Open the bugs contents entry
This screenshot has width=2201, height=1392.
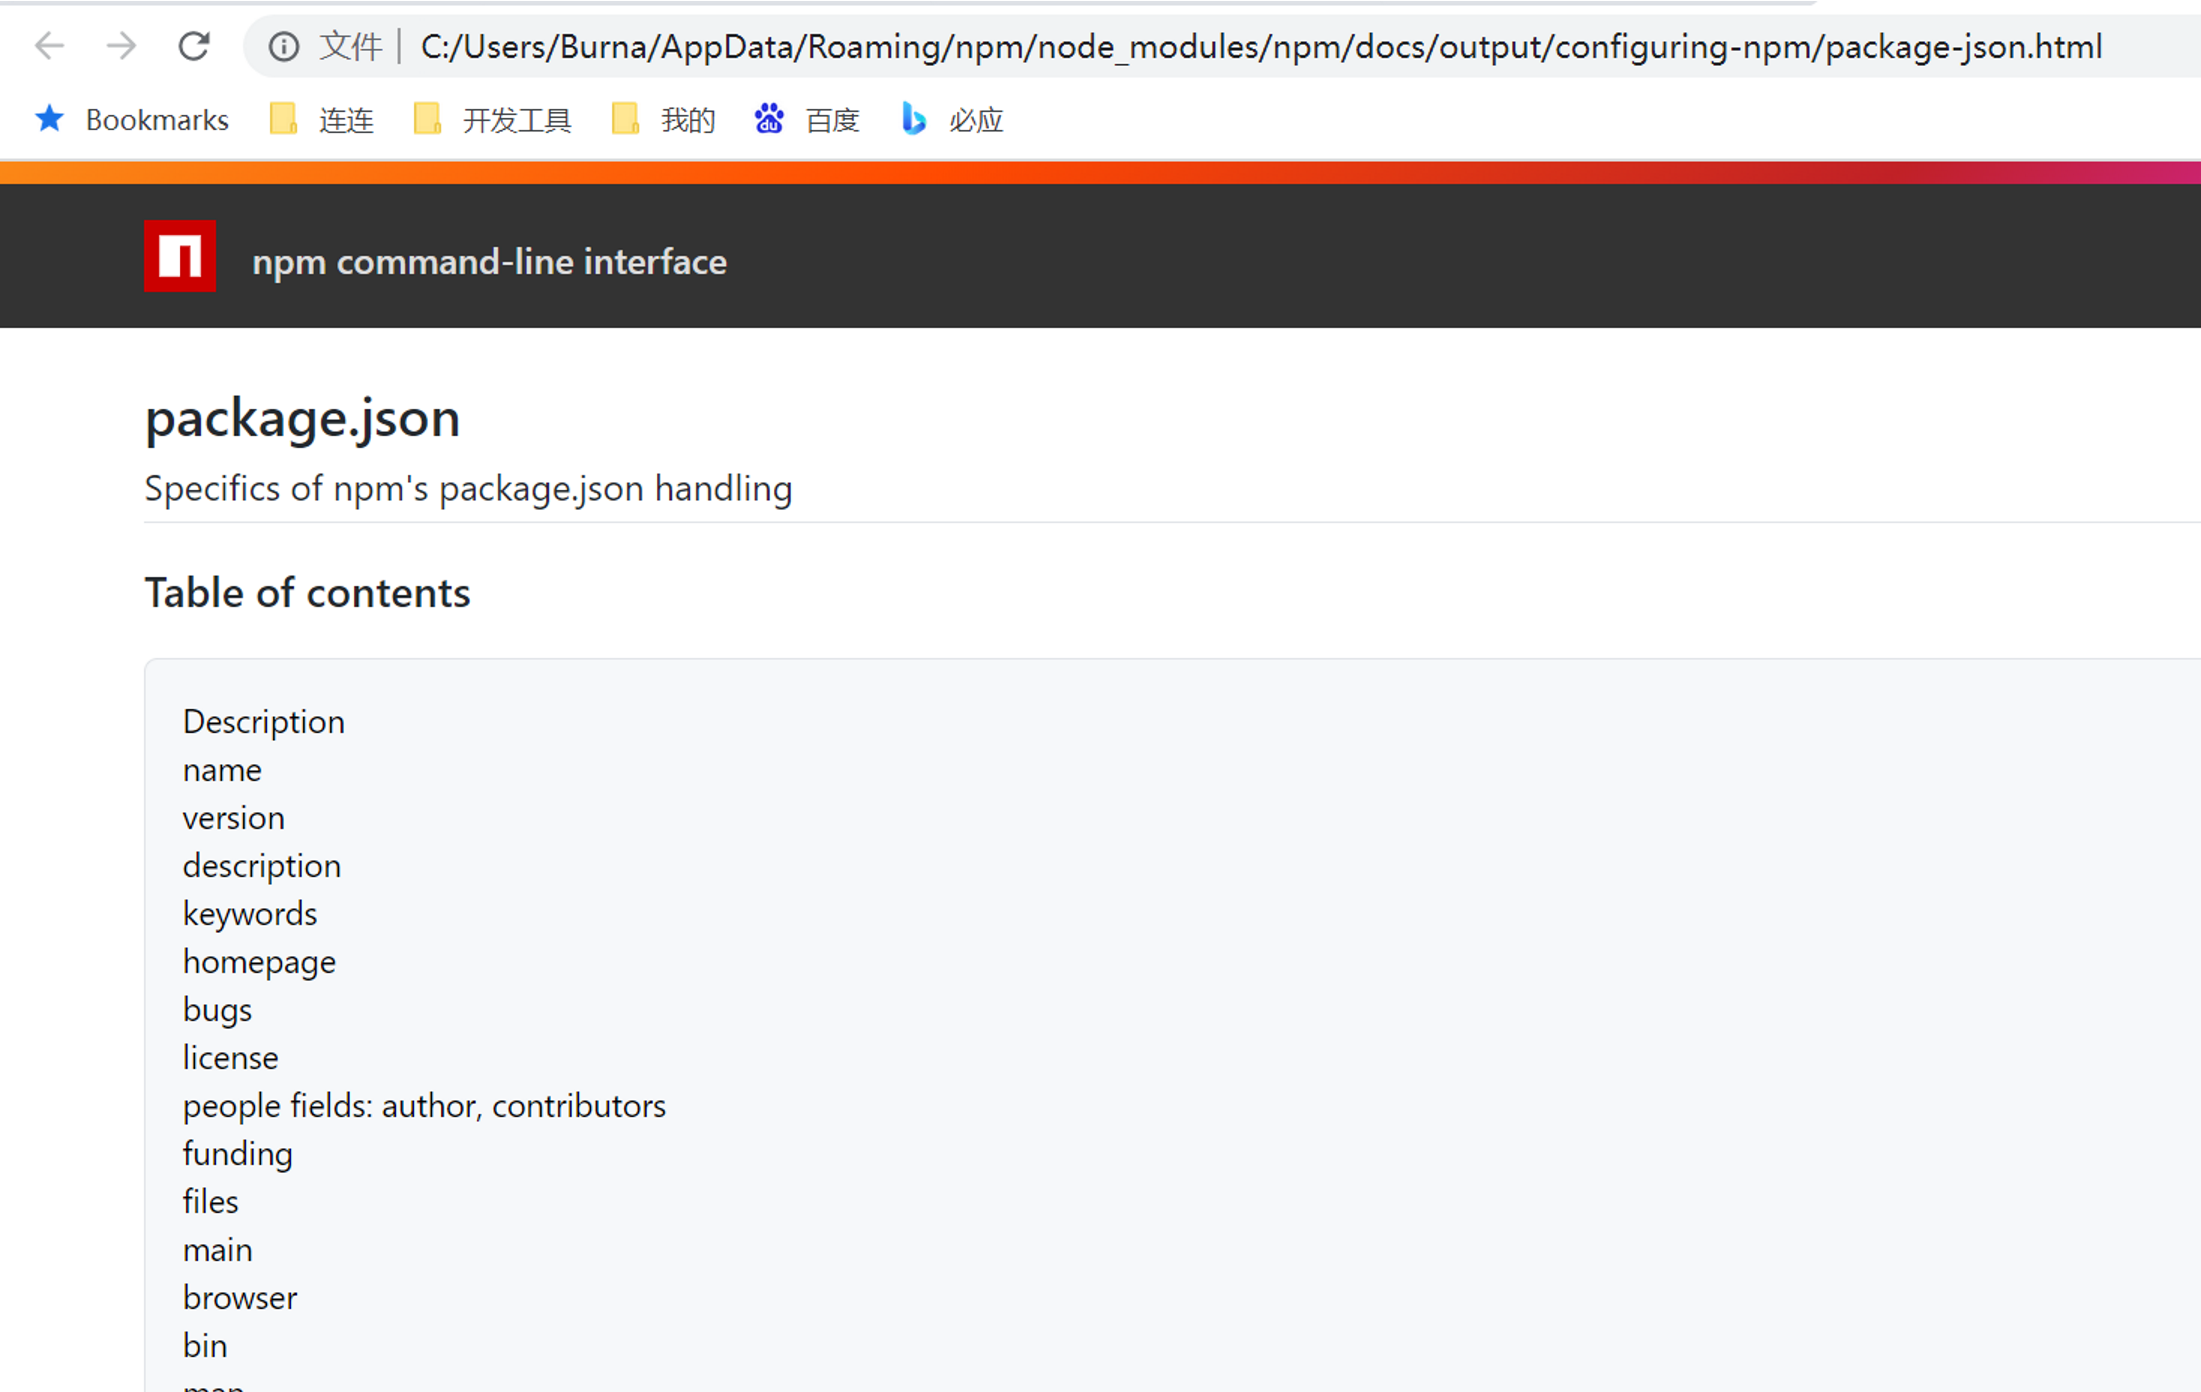pos(217,1010)
